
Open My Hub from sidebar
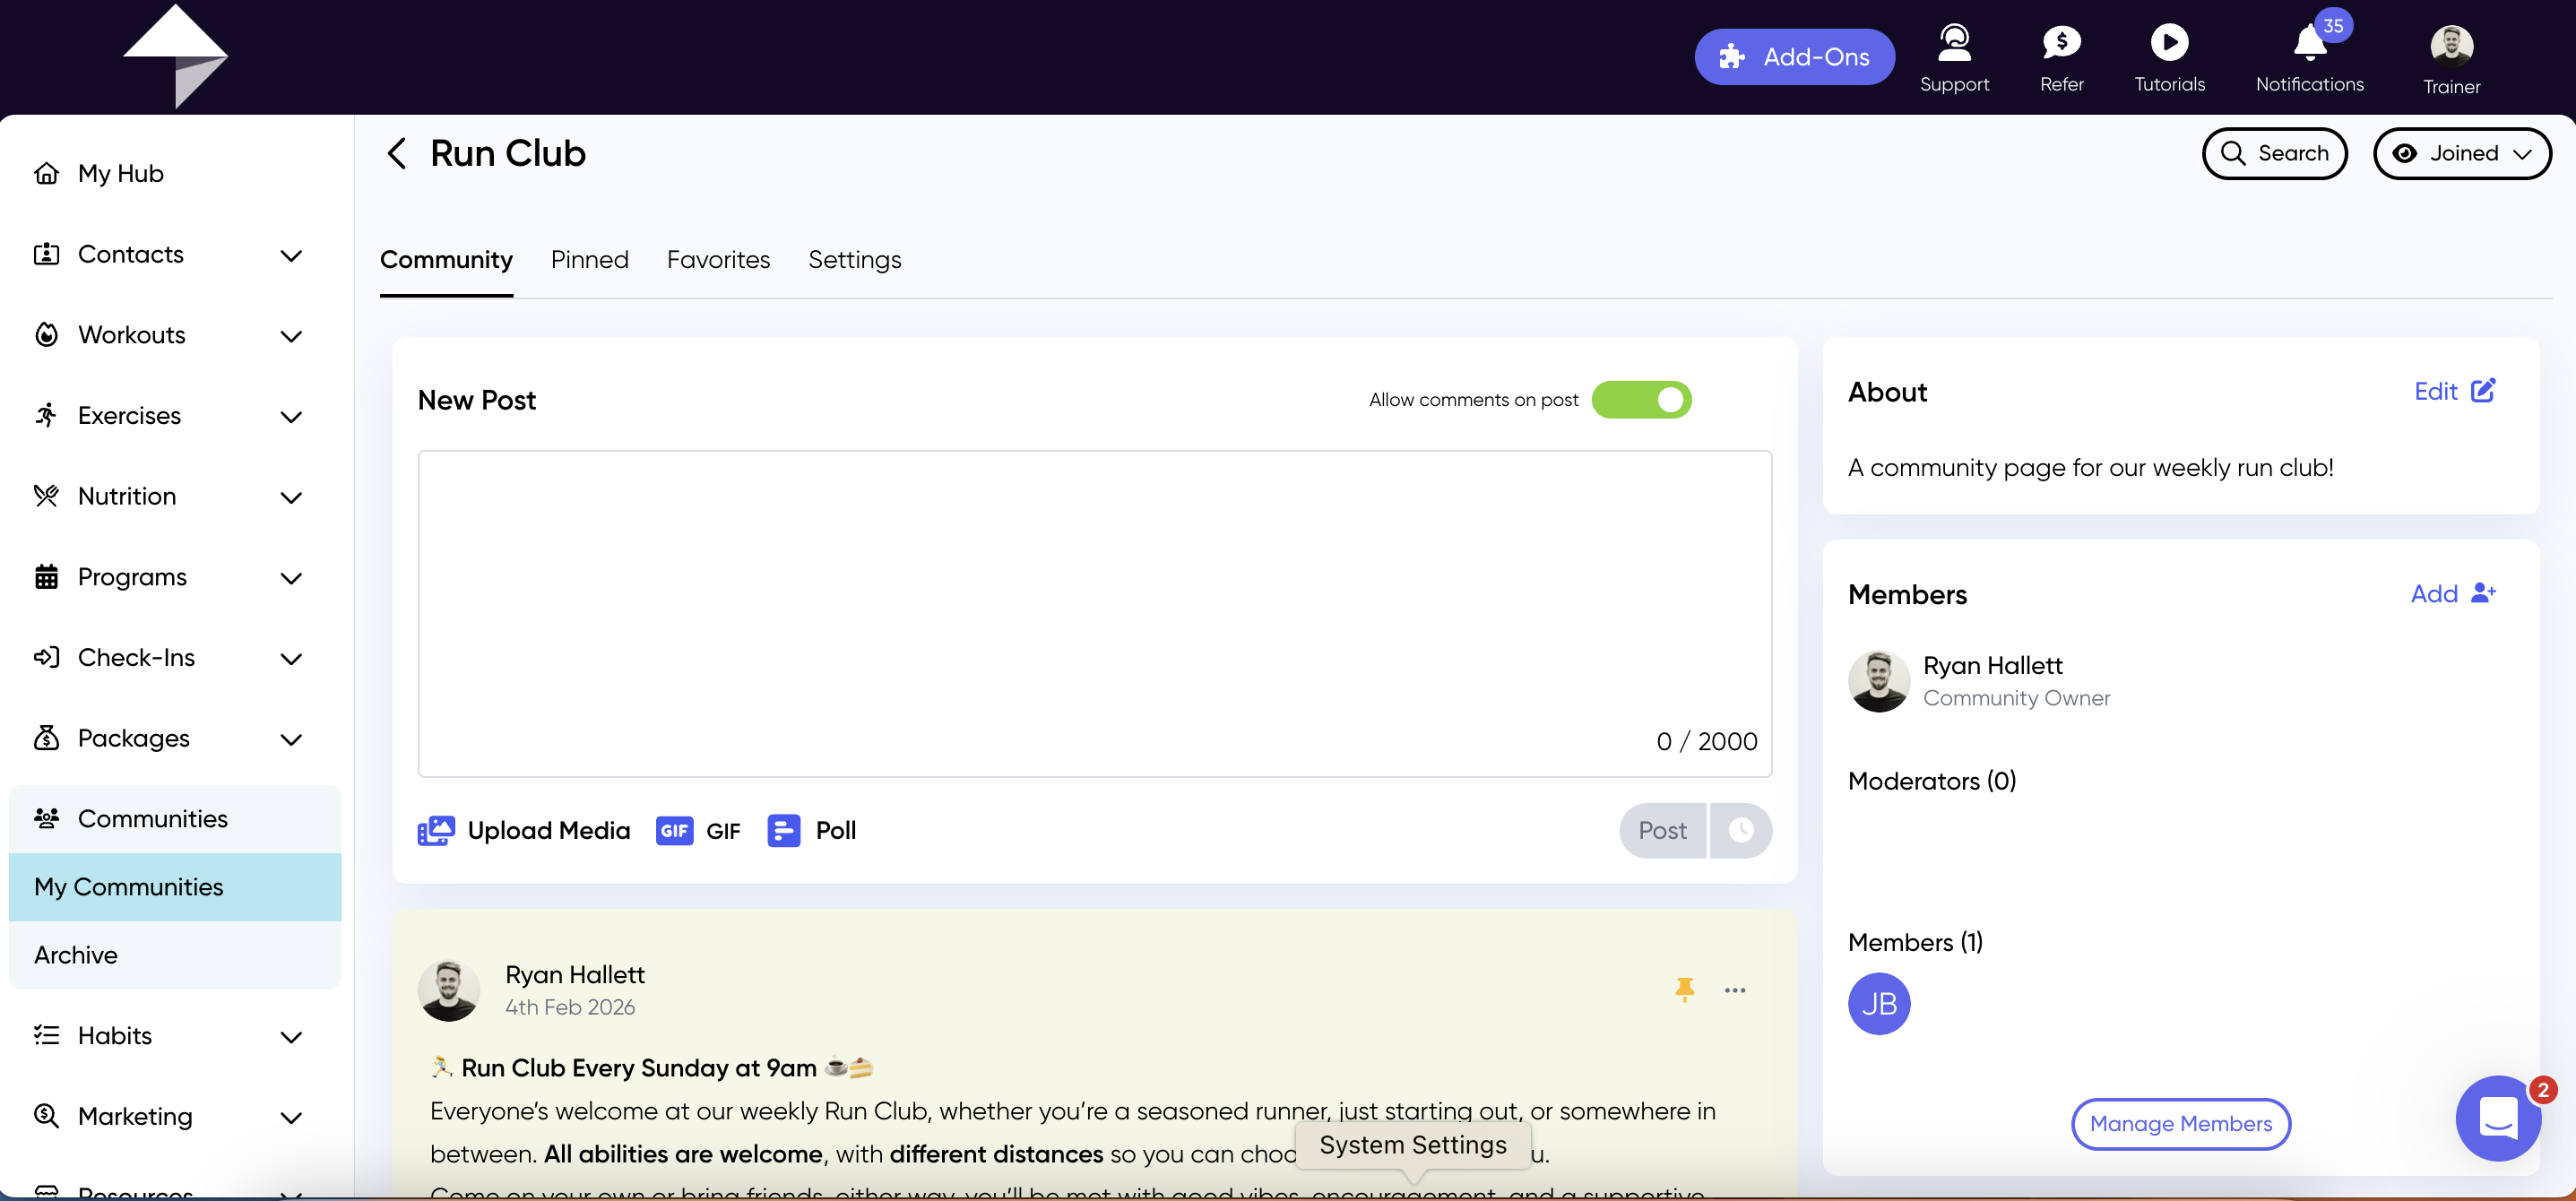click(121, 173)
